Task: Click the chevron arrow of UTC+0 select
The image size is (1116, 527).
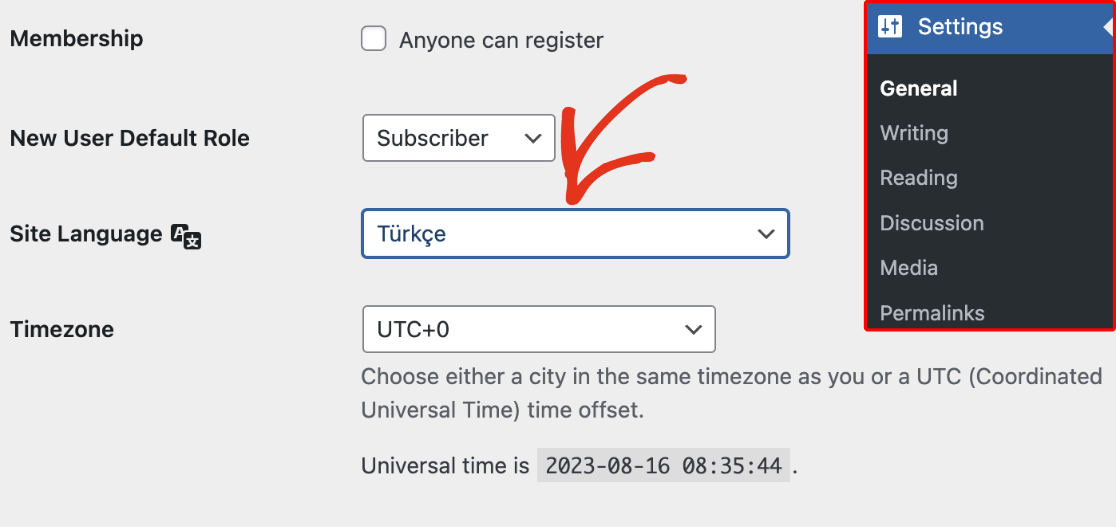Action: [x=693, y=329]
